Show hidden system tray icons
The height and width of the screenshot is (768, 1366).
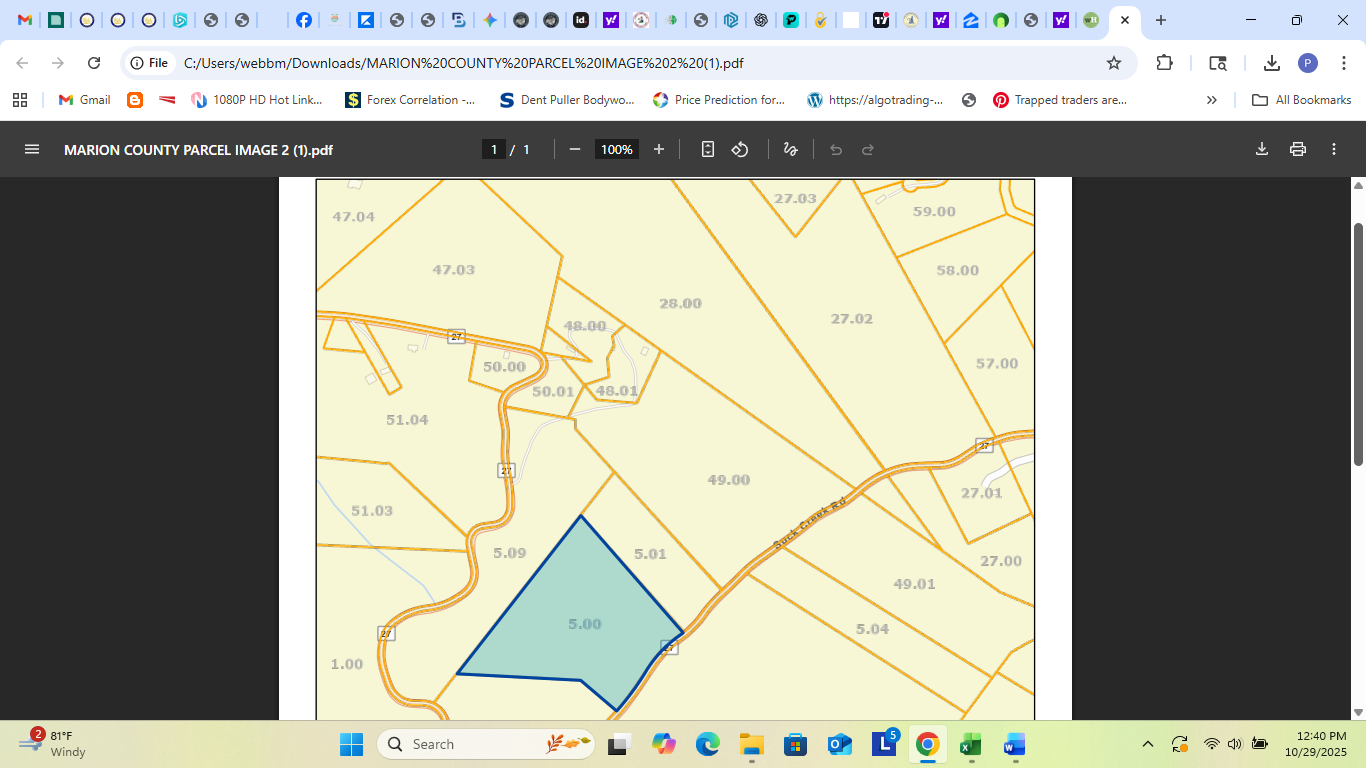1147,744
